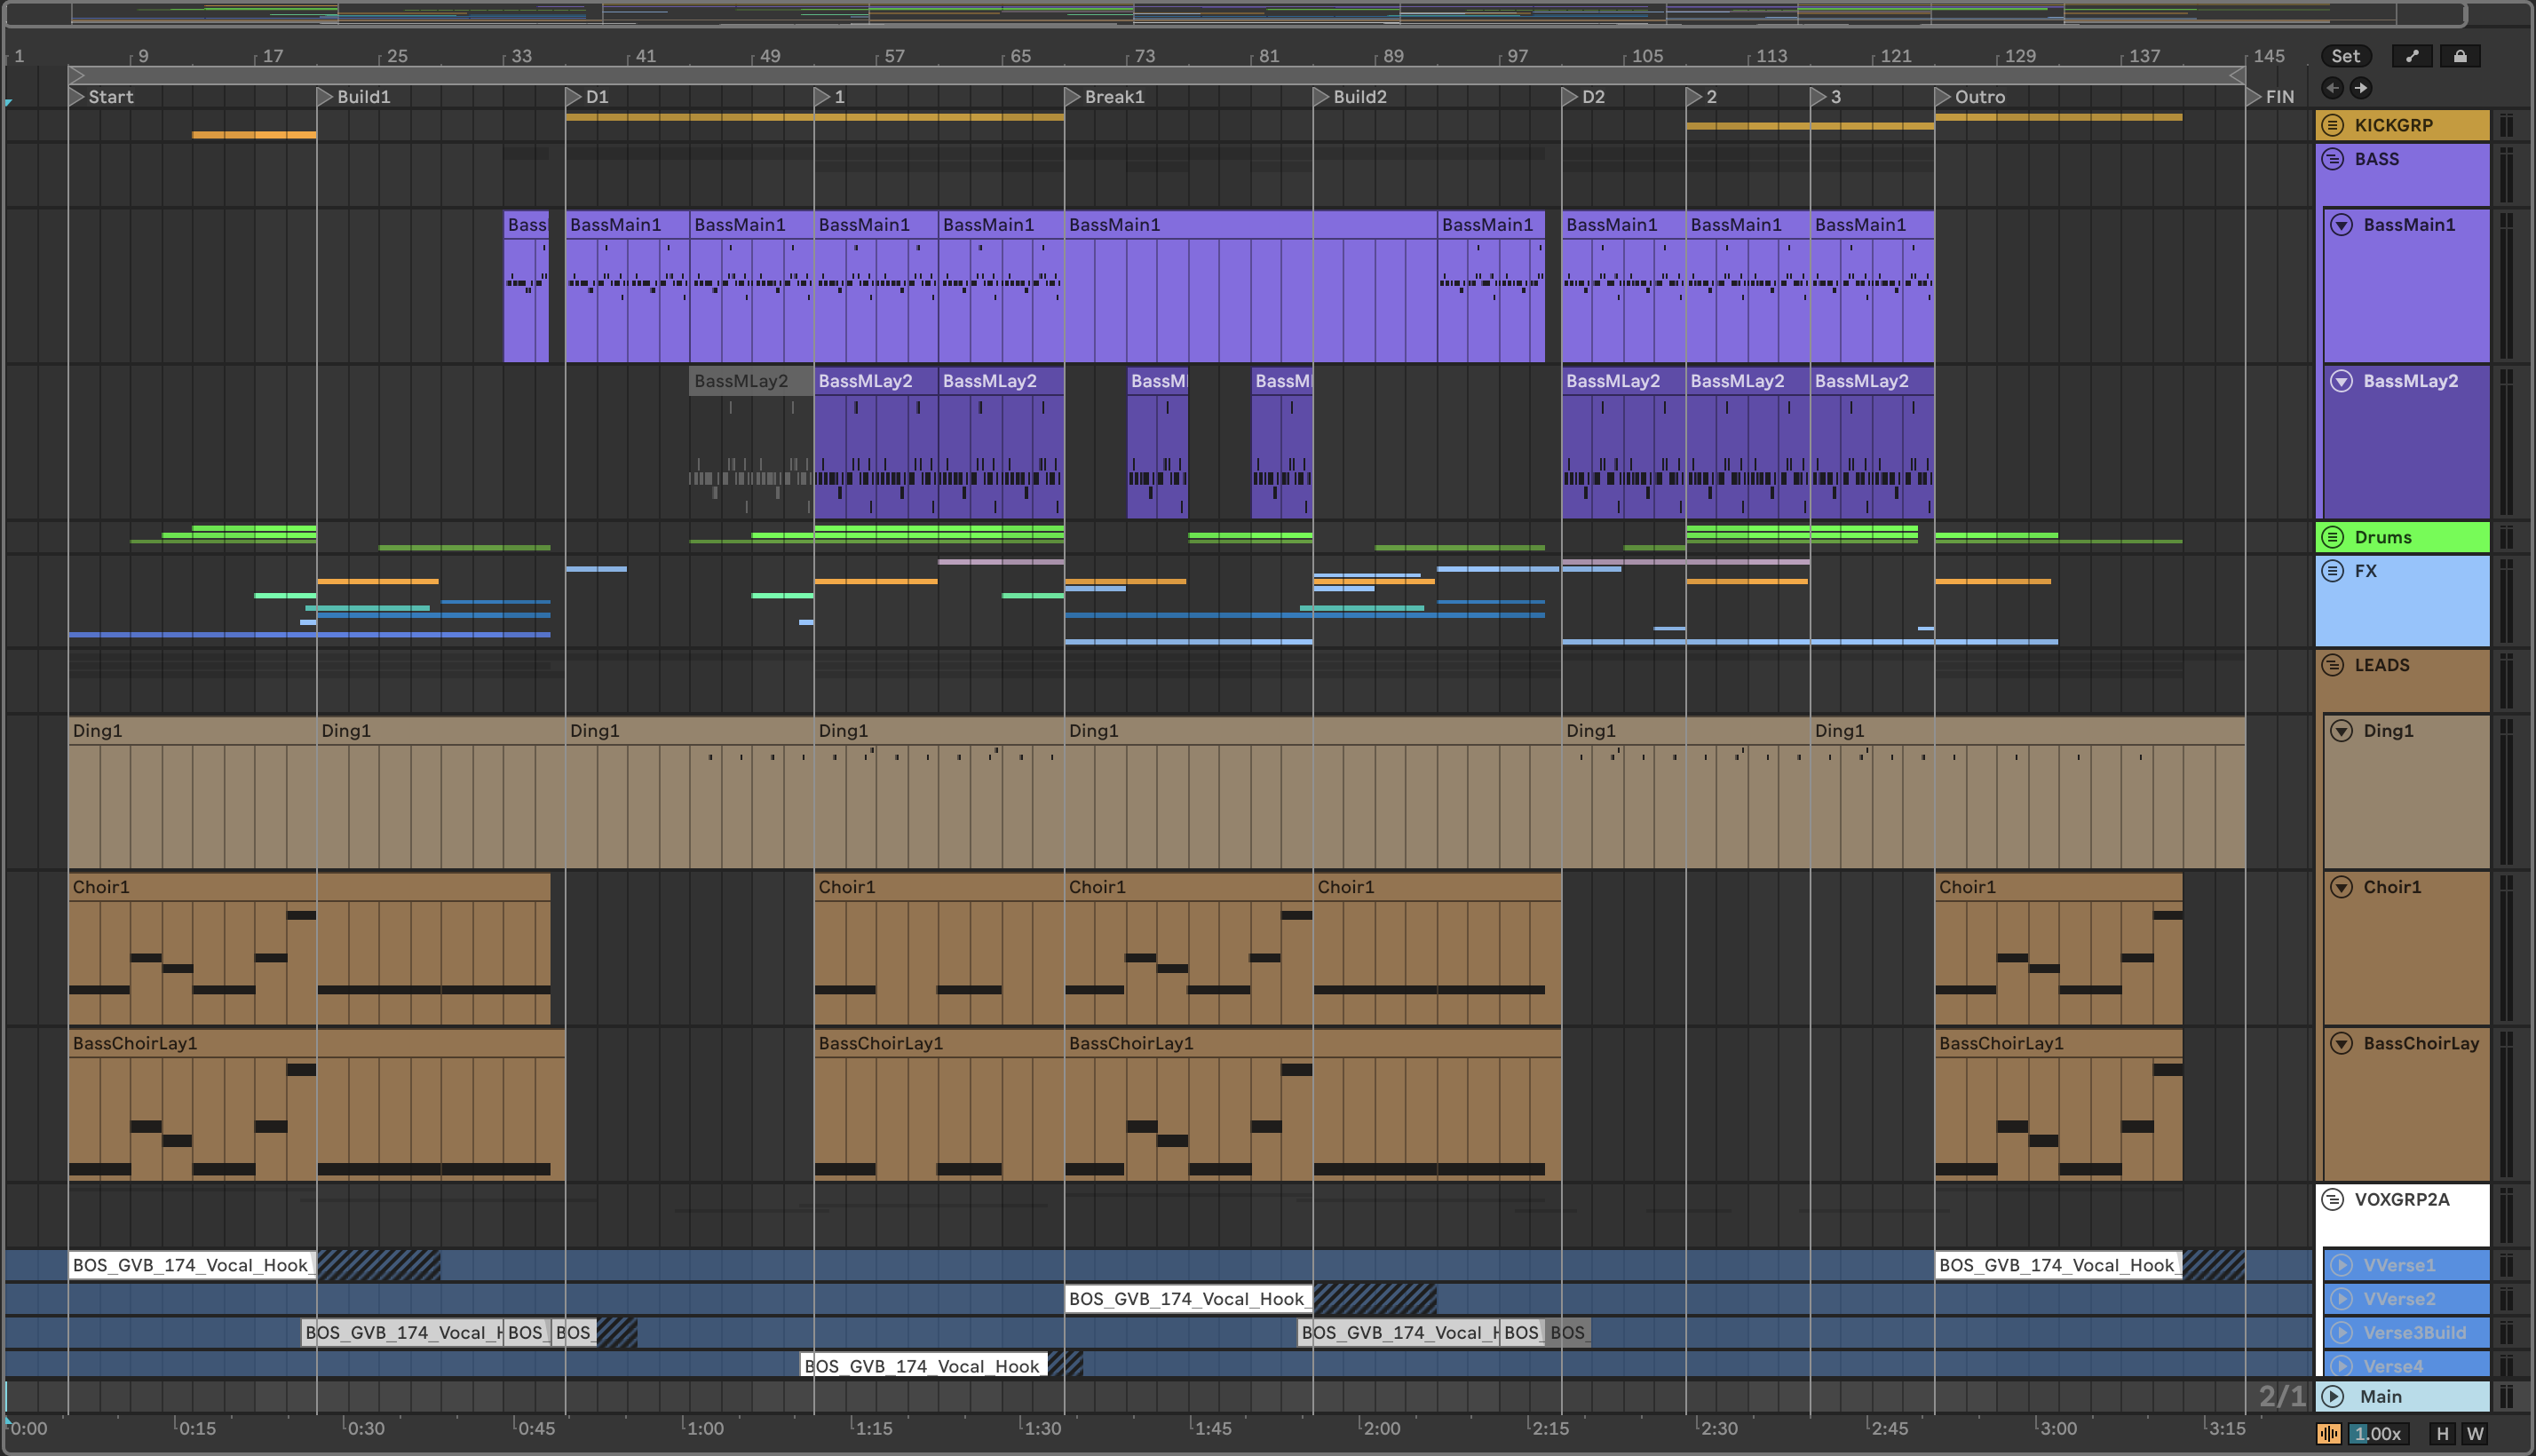Click the W optimize width button
The height and width of the screenshot is (1456, 2536).
pyautogui.click(x=2475, y=1433)
